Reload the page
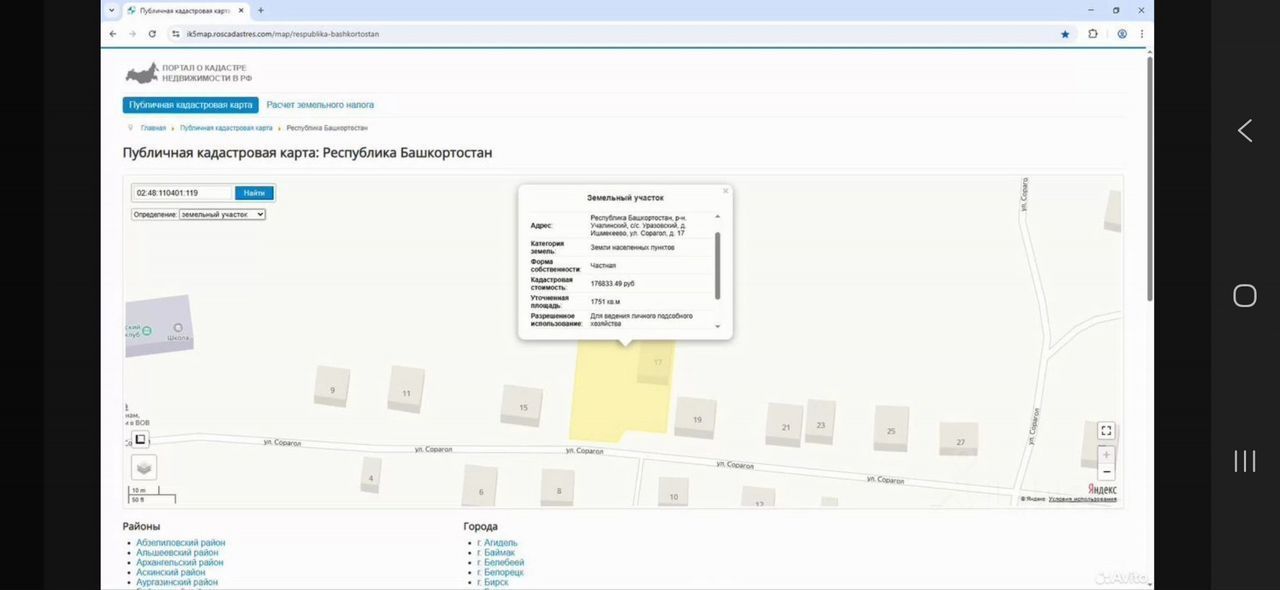This screenshot has width=1280, height=590. 152,34
